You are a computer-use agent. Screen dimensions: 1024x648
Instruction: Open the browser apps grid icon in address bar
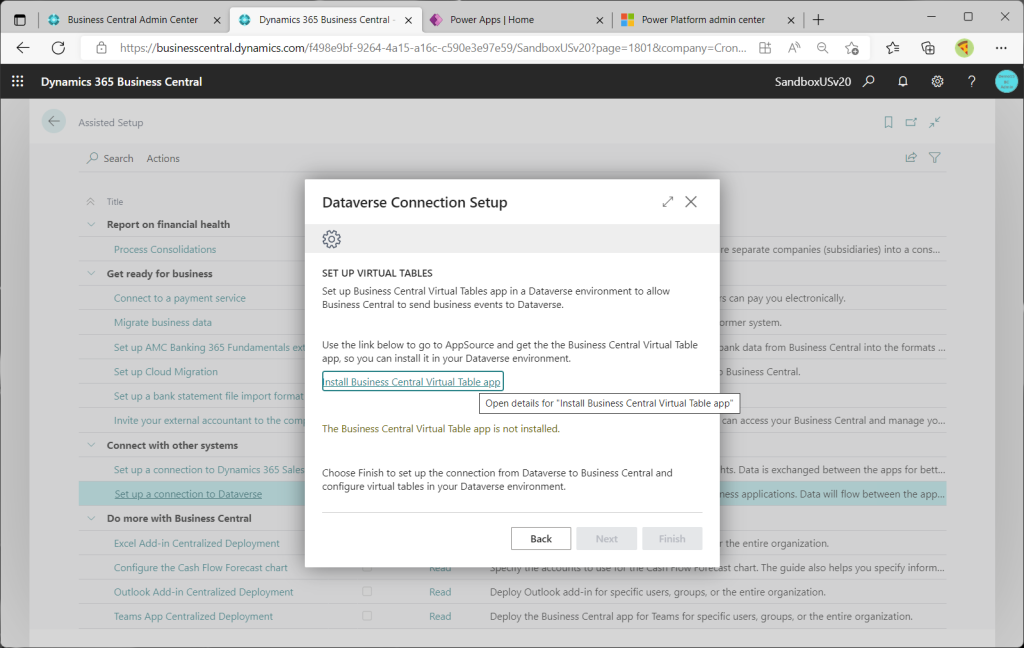(x=765, y=48)
